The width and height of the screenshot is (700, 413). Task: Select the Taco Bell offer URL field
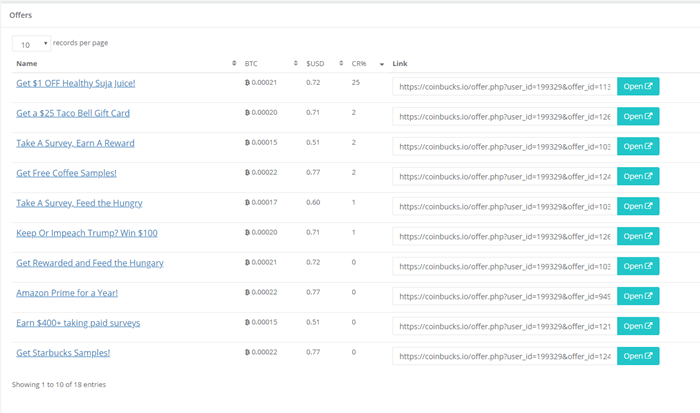tap(505, 117)
